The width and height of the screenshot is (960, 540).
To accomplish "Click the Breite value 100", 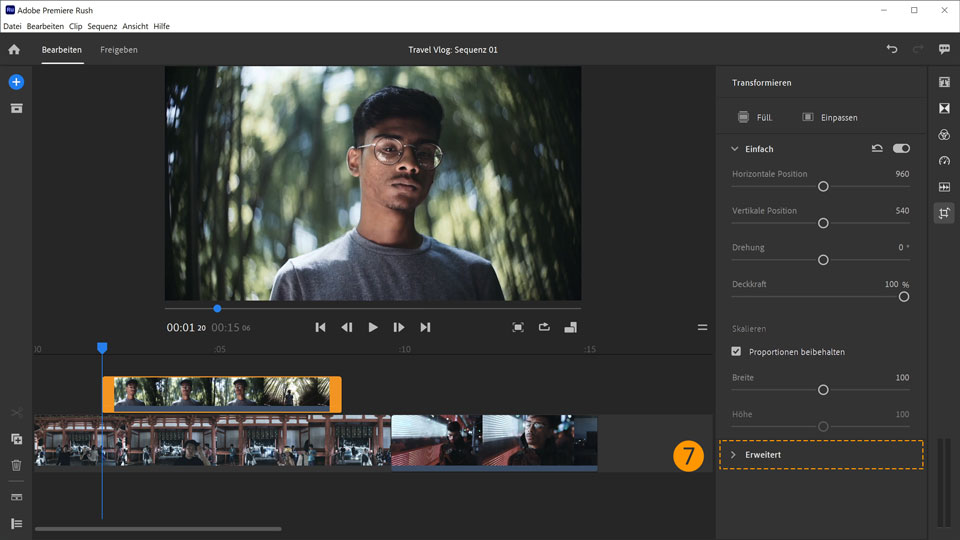I will click(902, 377).
